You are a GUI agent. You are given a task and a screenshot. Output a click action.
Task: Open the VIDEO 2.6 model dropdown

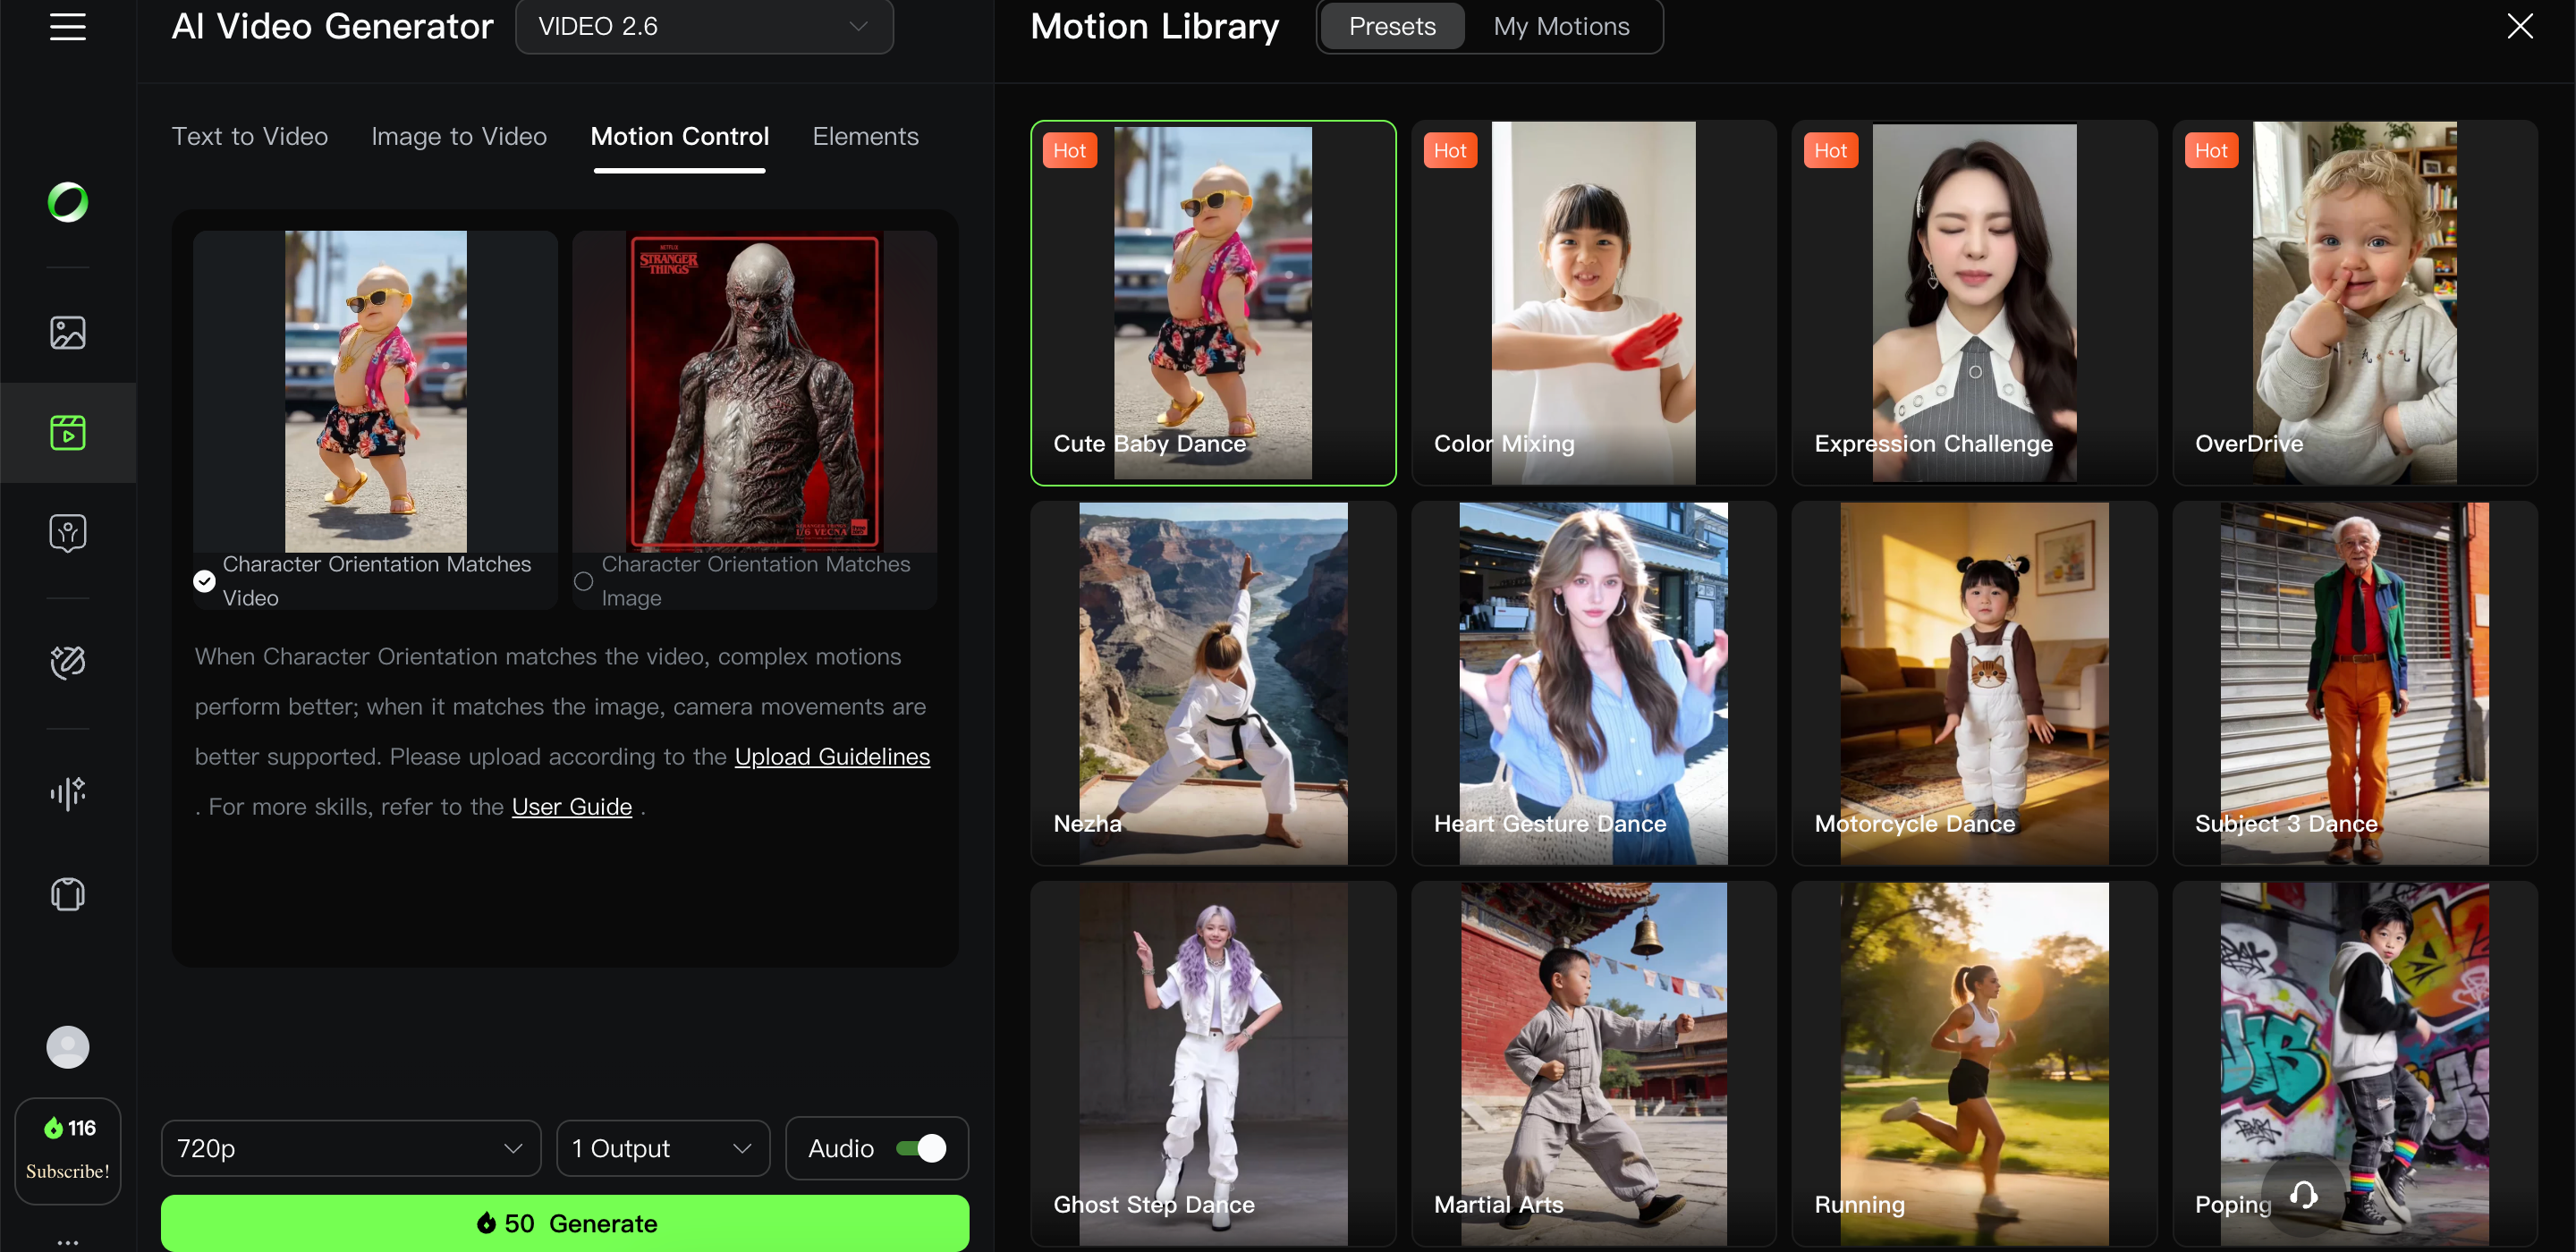coord(704,26)
